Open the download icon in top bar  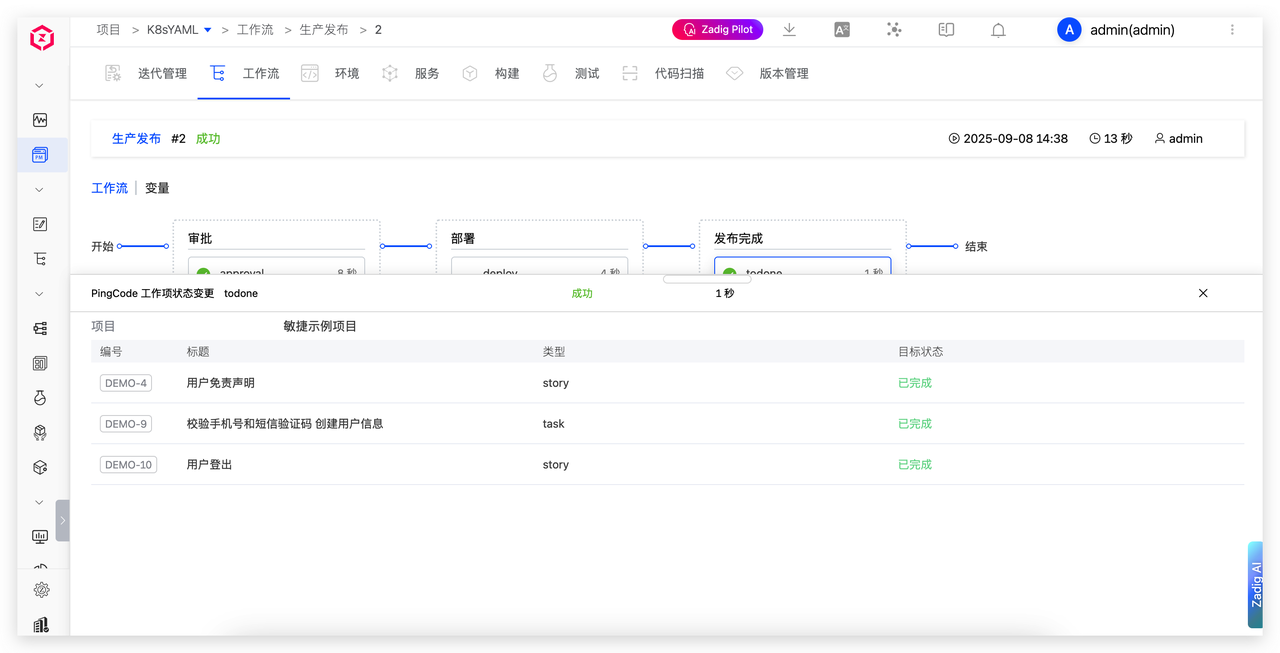(x=789, y=30)
